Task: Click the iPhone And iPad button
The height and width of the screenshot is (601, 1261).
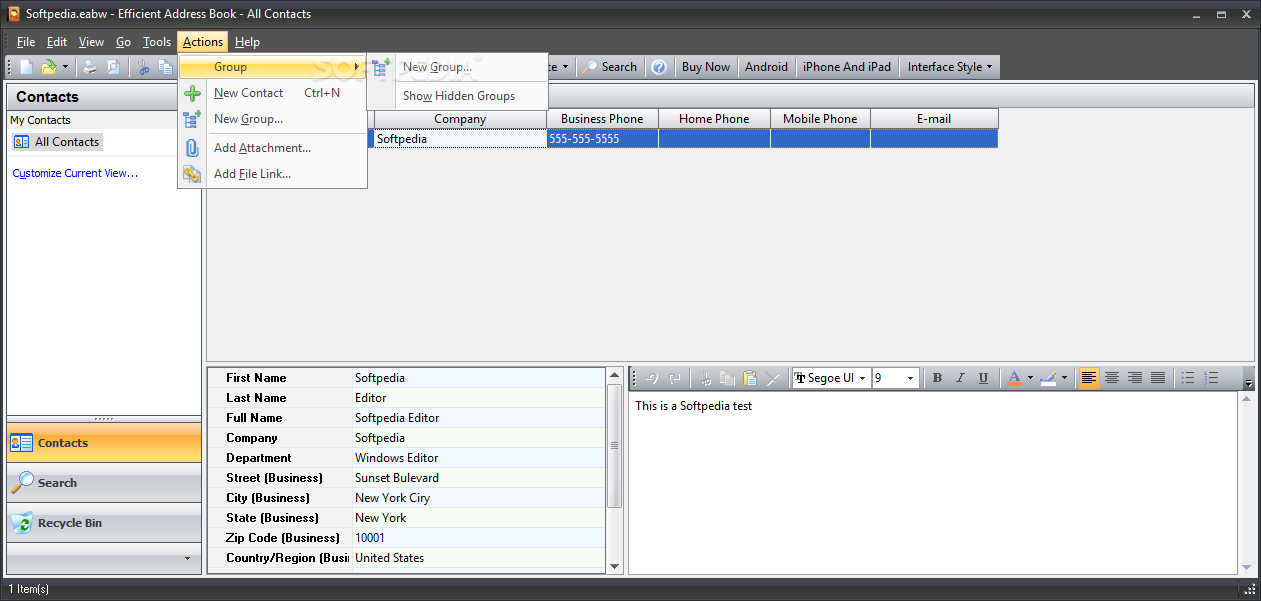Action: (847, 67)
